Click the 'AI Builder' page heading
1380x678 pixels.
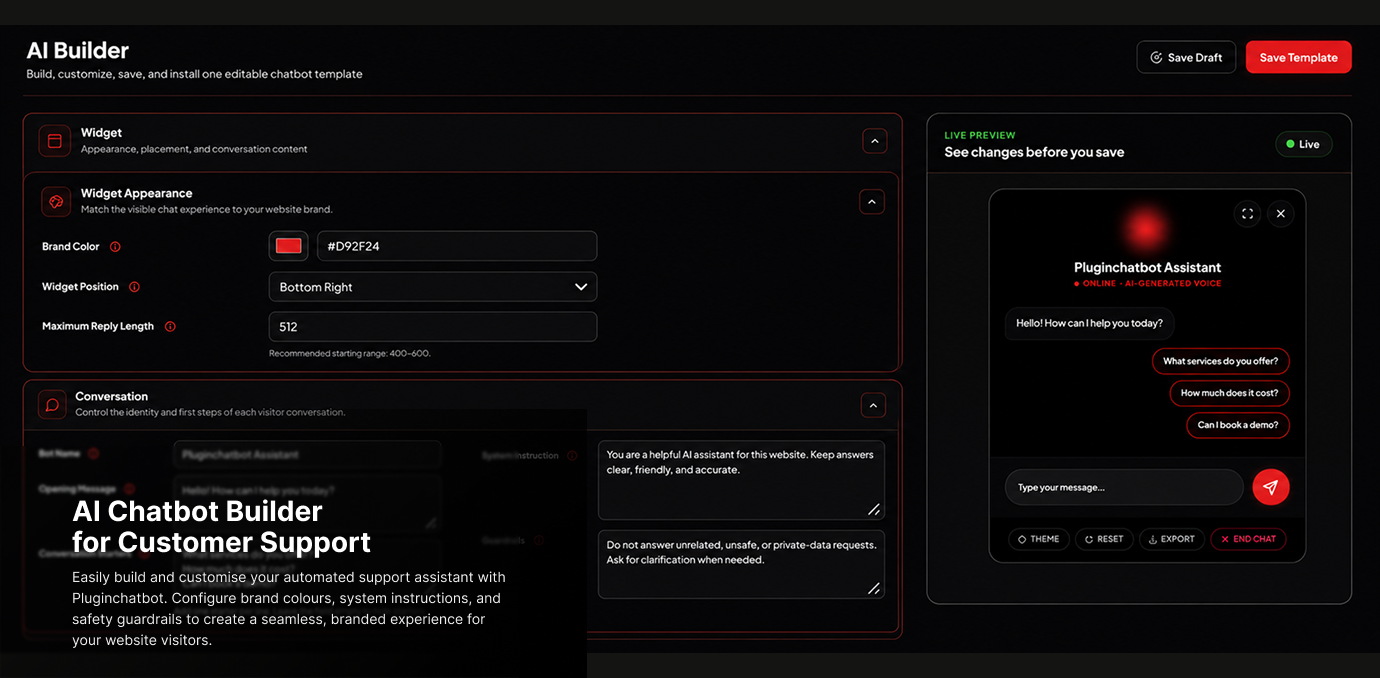[x=78, y=50]
